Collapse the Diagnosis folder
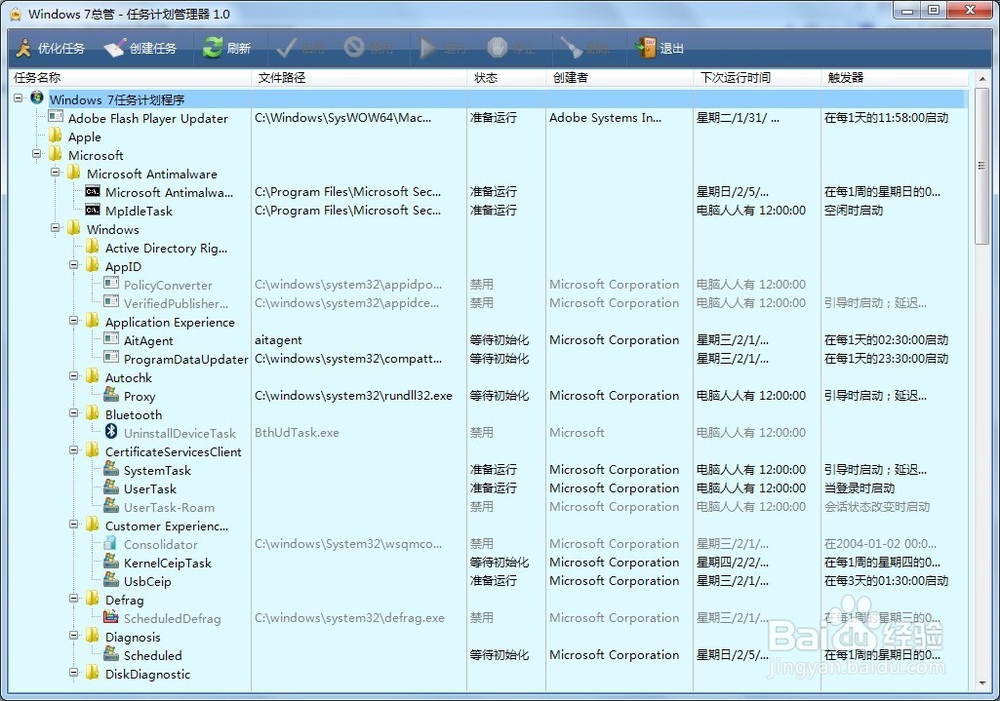The width and height of the screenshot is (1000, 701). 74,635
